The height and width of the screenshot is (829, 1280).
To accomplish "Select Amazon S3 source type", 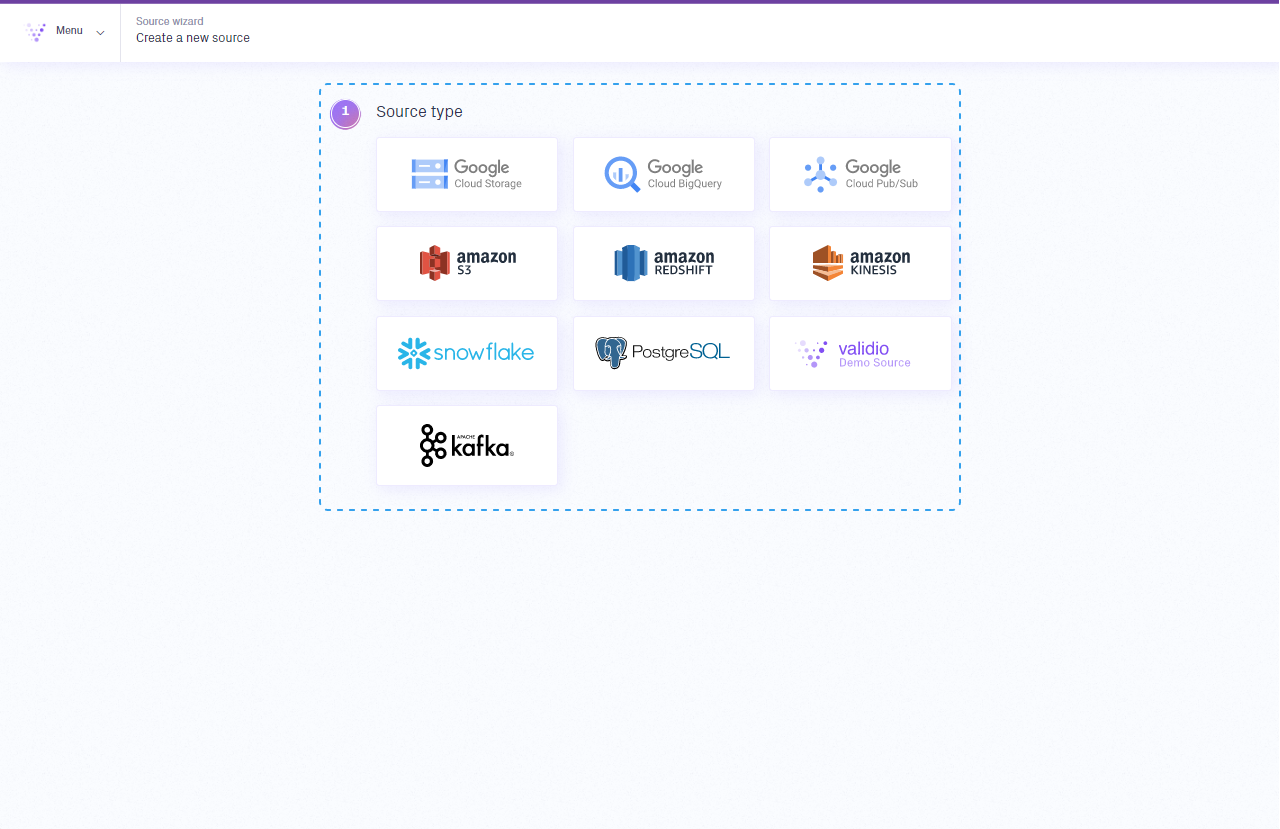I will pos(467,263).
